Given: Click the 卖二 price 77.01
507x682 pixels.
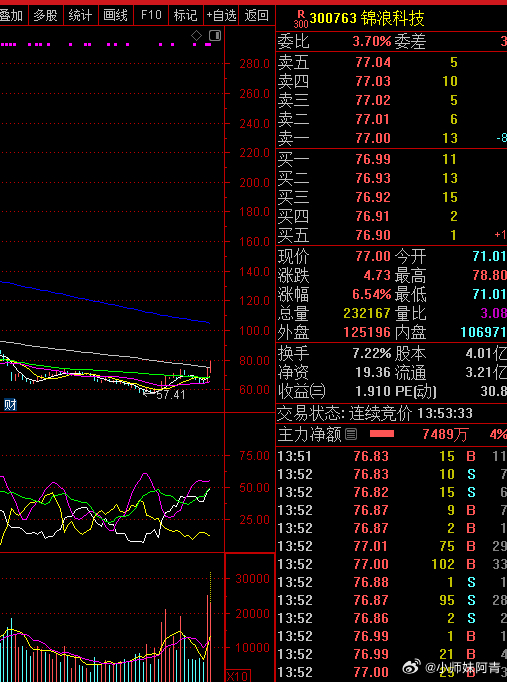Looking at the screenshot, I should (373, 119).
